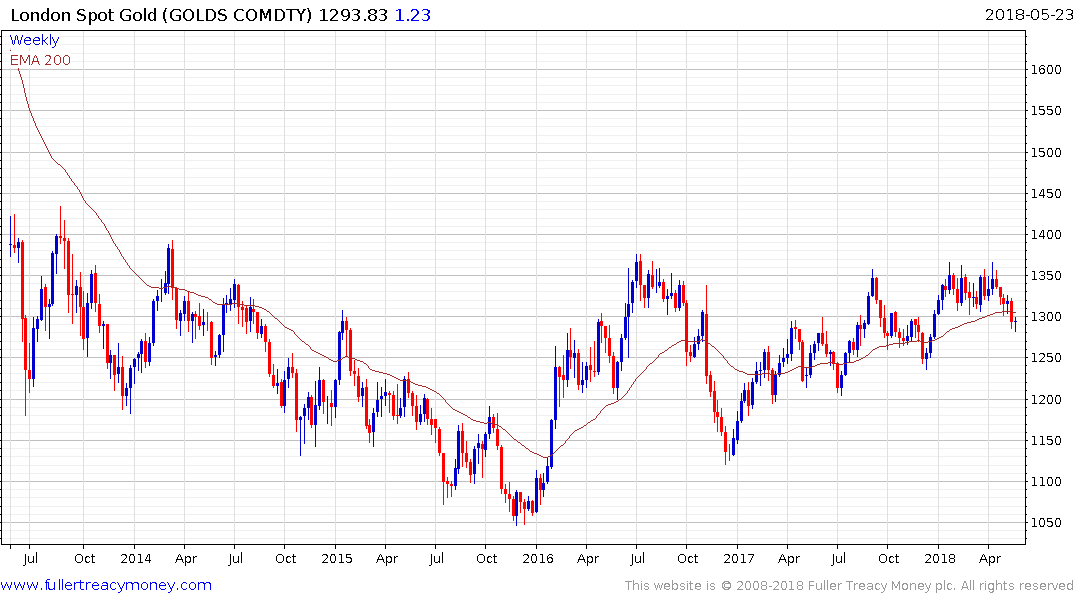
Task: Select the 1300 price axis label
Action: (x=1046, y=317)
